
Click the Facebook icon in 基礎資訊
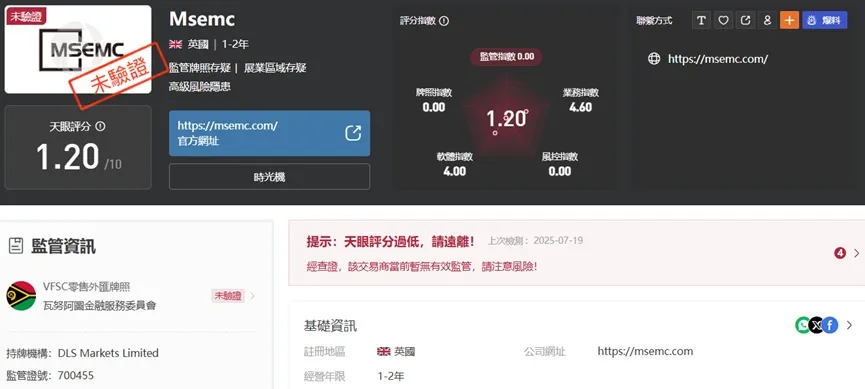pos(830,325)
